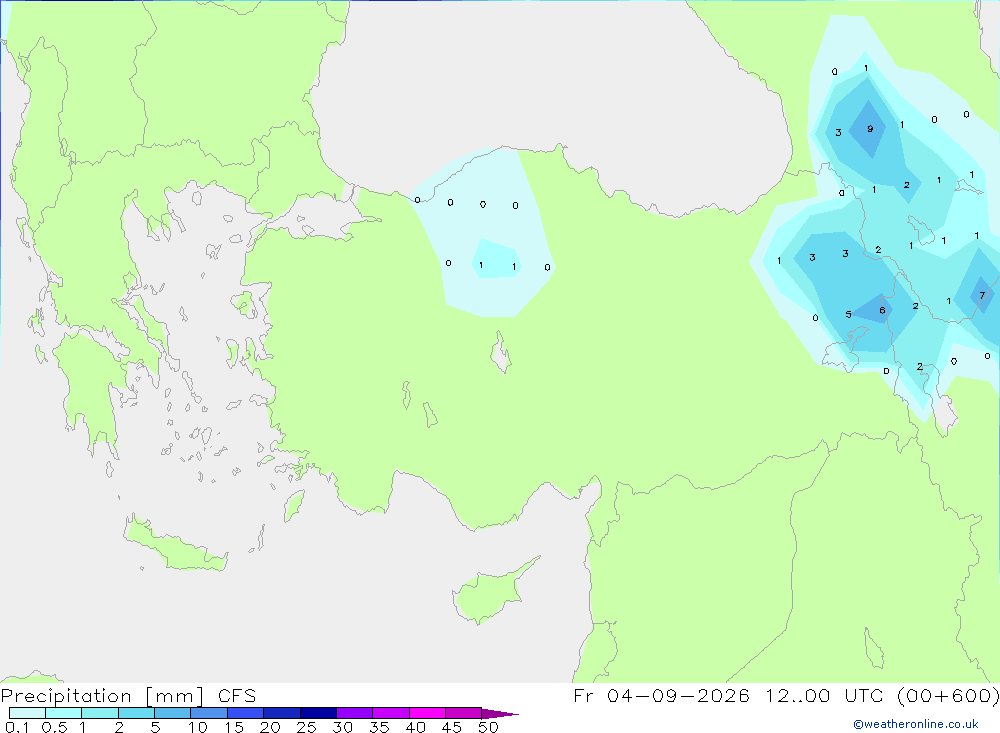Pick the 30–35 mm legend color swatch
This screenshot has height=733, width=1000.
(355, 713)
